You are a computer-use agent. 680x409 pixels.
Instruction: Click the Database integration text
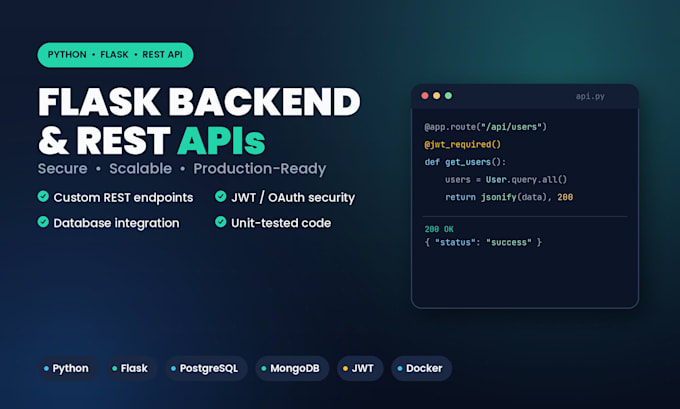[x=116, y=223]
